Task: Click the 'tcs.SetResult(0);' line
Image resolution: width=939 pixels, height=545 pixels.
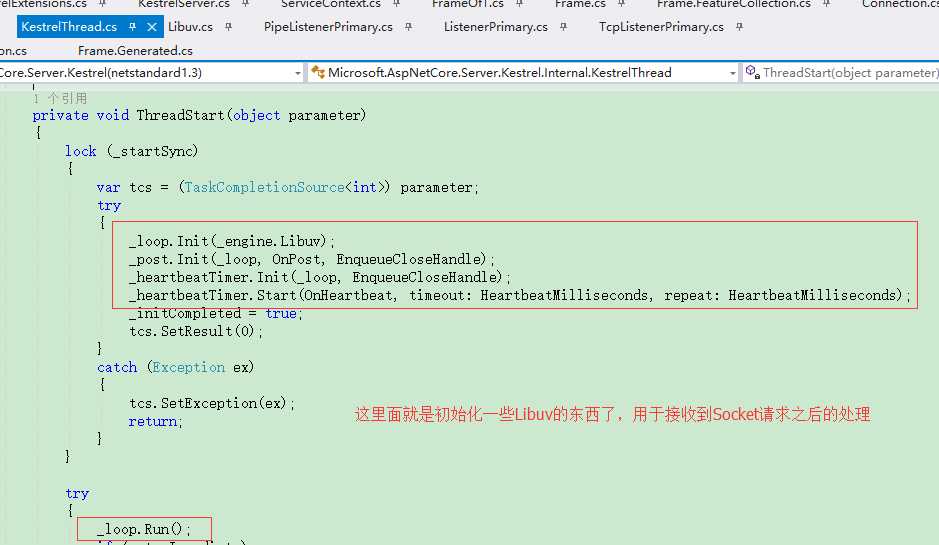Action: [x=196, y=331]
